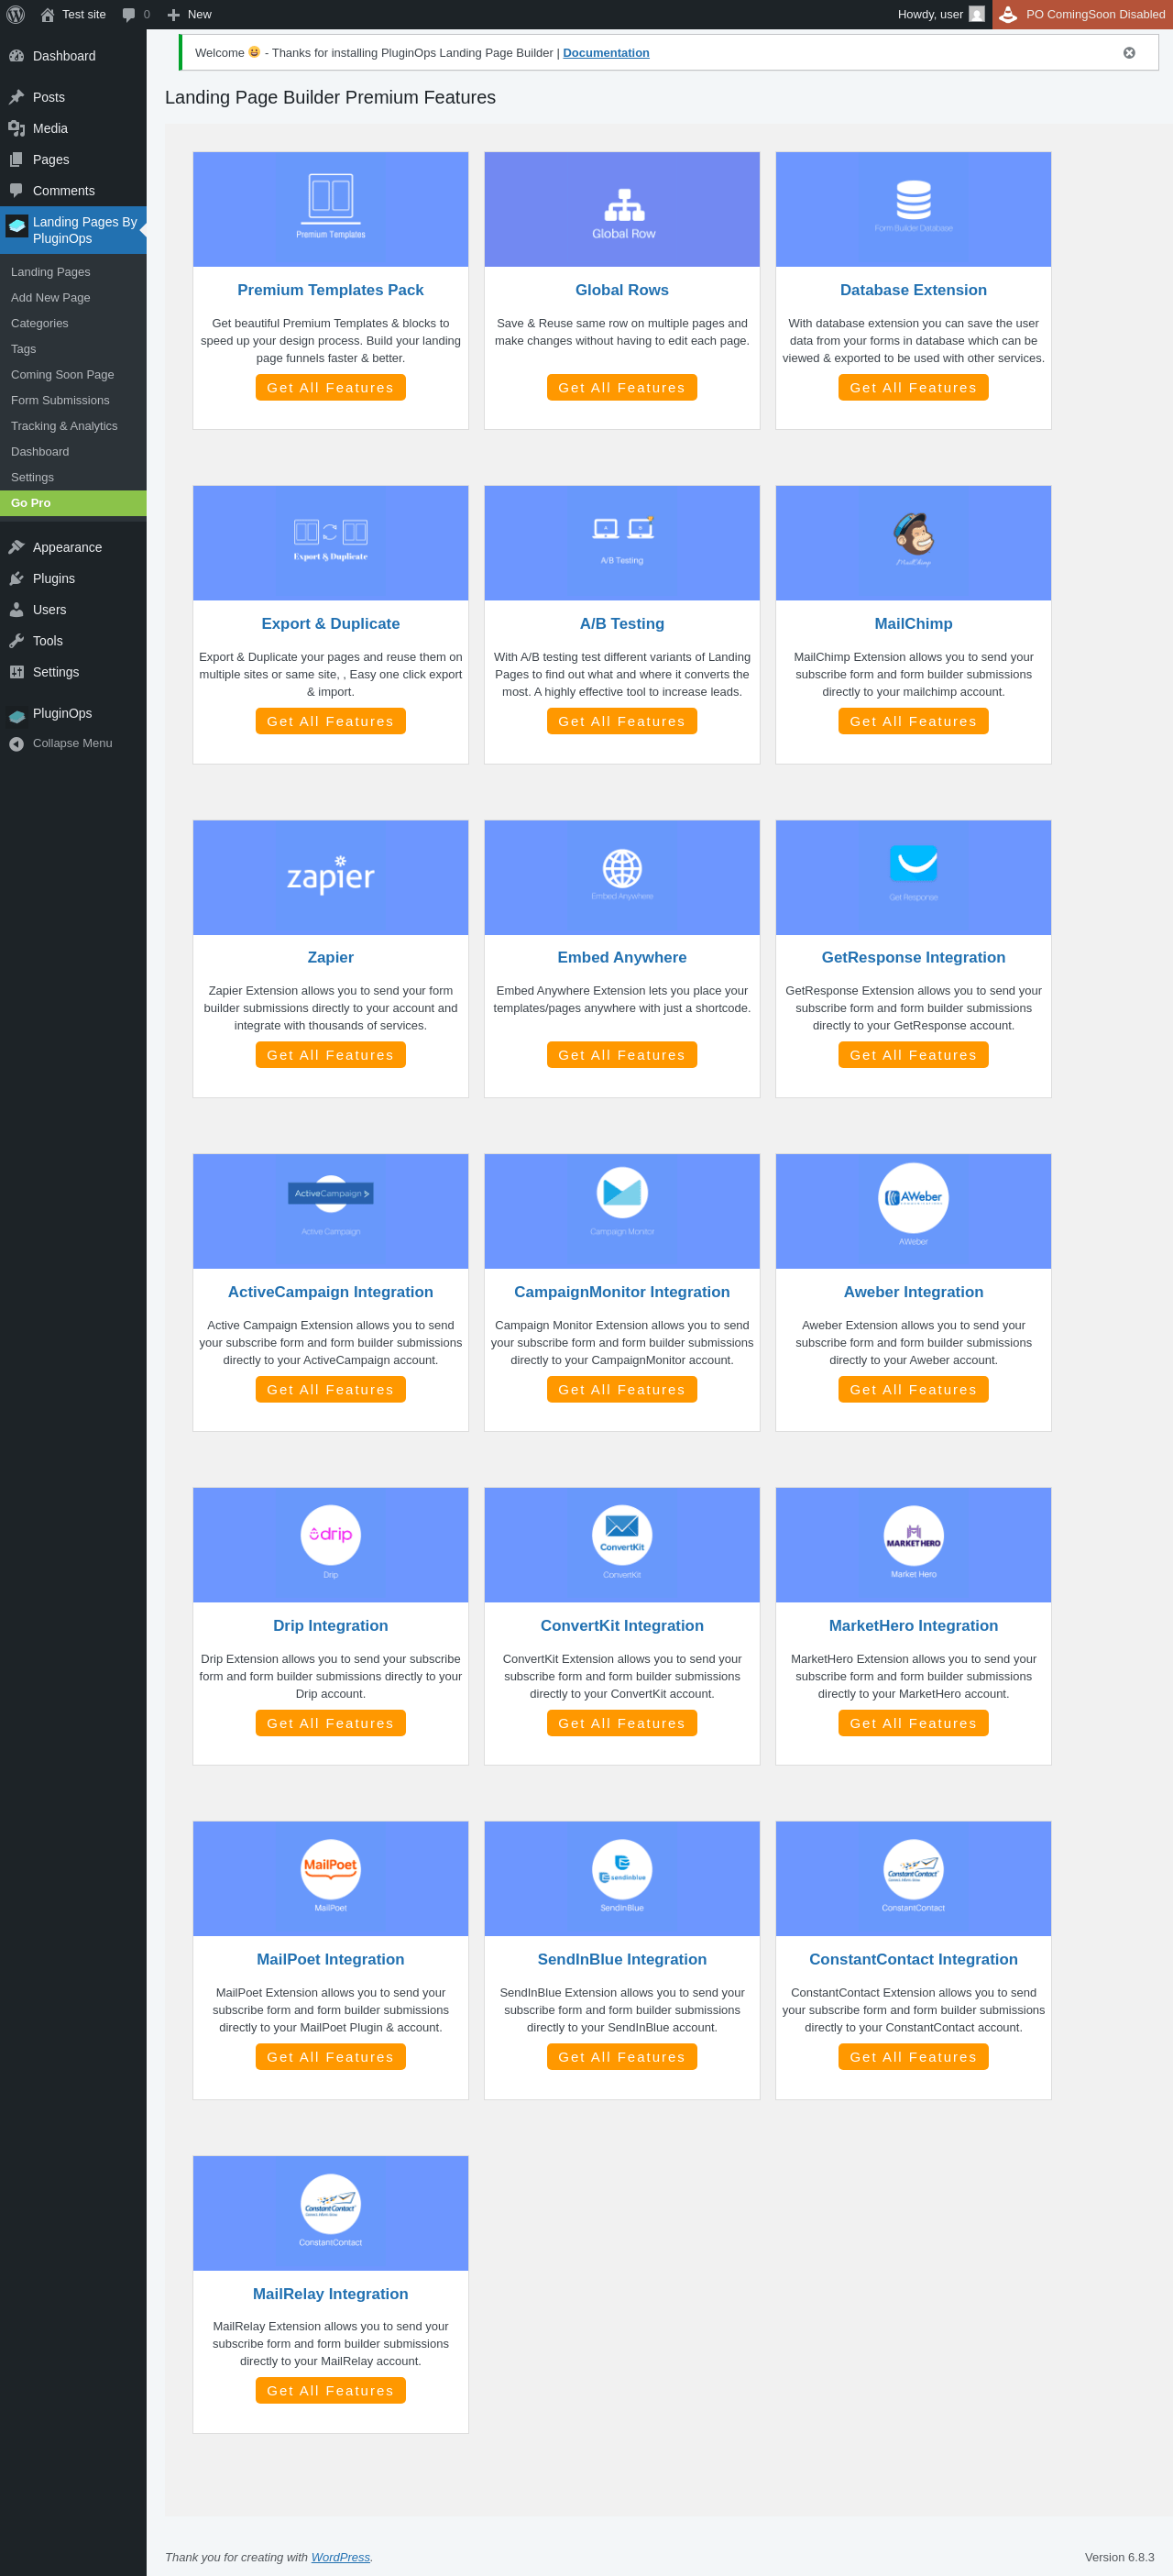The image size is (1173, 2576).
Task: Open the Export & Duplicate title link
Action: (330, 624)
